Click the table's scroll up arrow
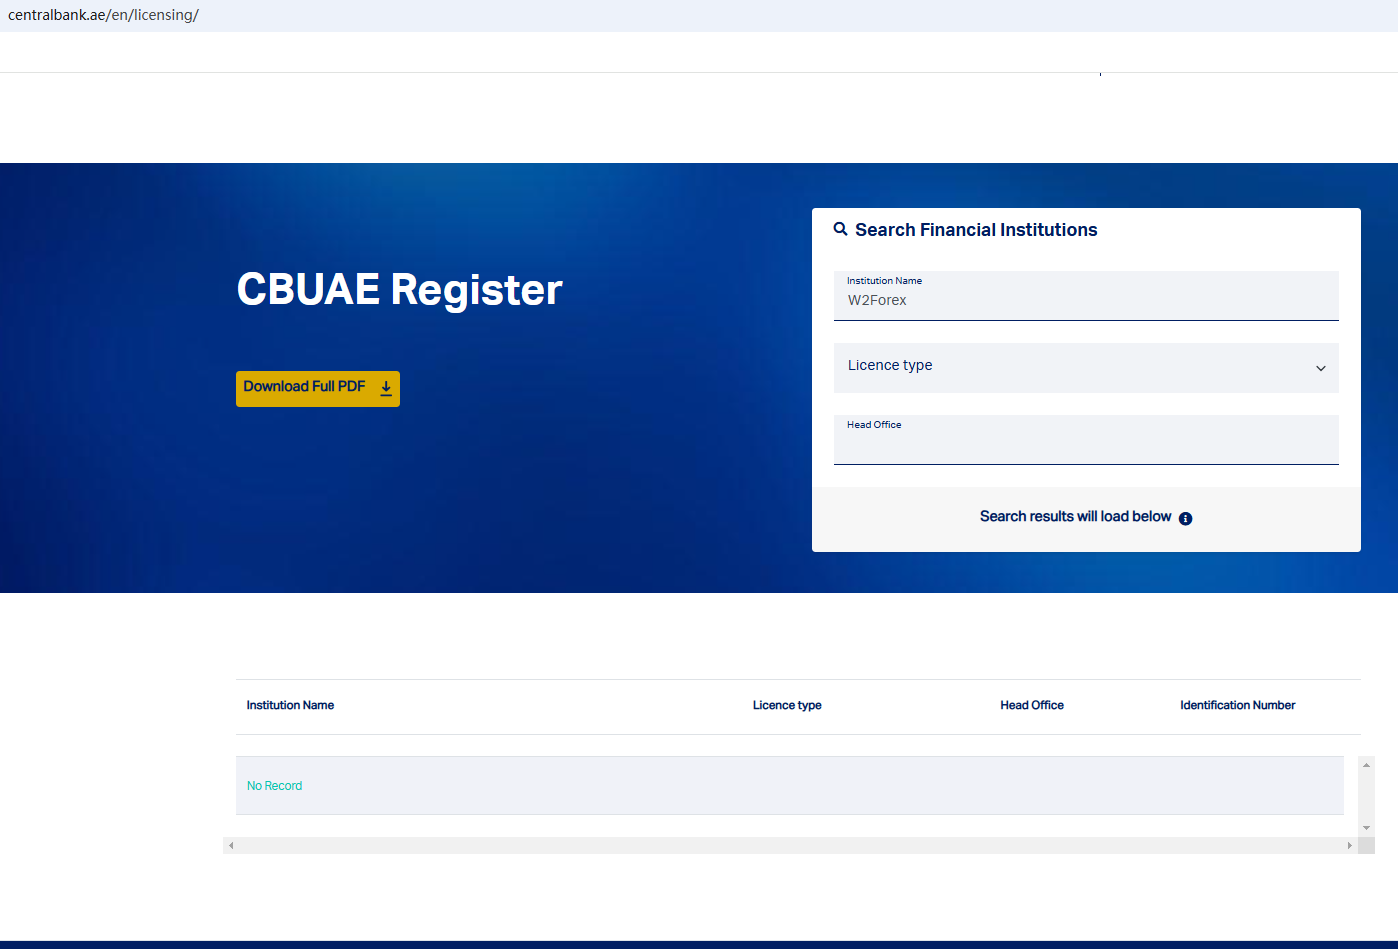 pos(1366,765)
